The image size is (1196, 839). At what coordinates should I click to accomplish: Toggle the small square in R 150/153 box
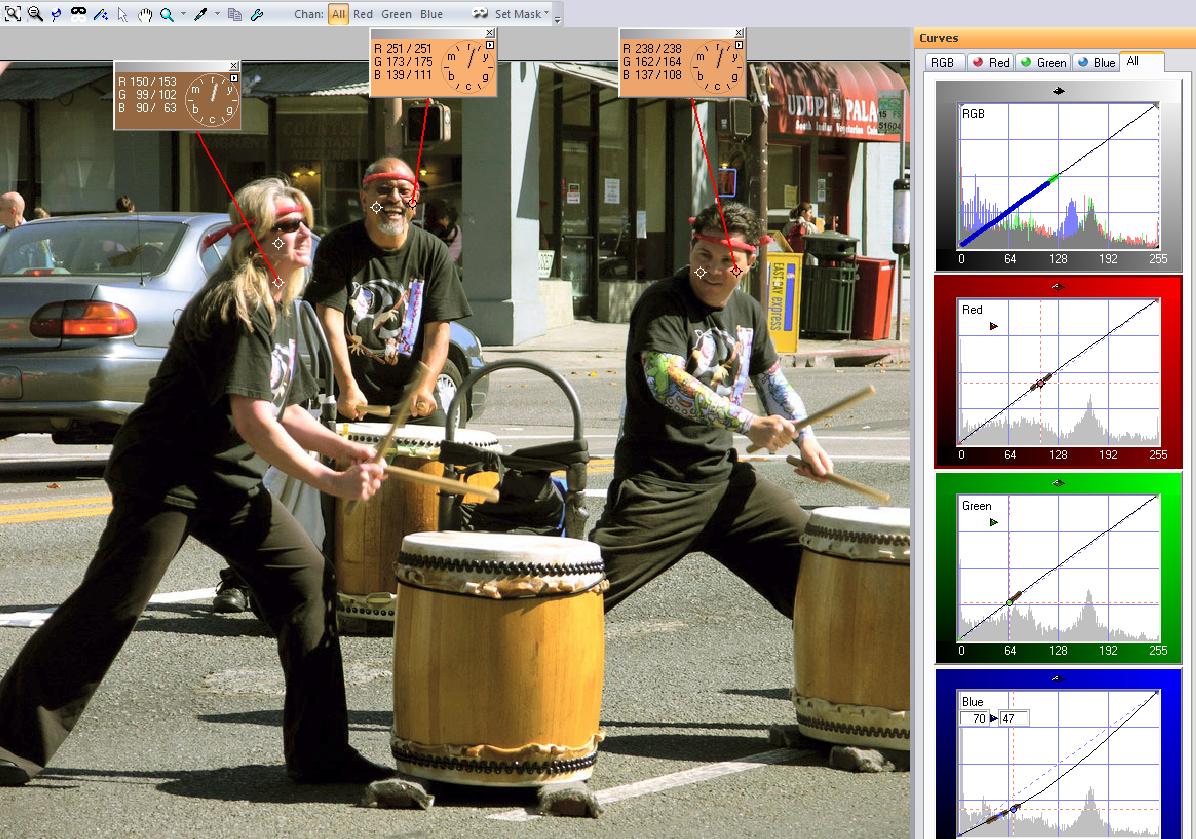(233, 78)
